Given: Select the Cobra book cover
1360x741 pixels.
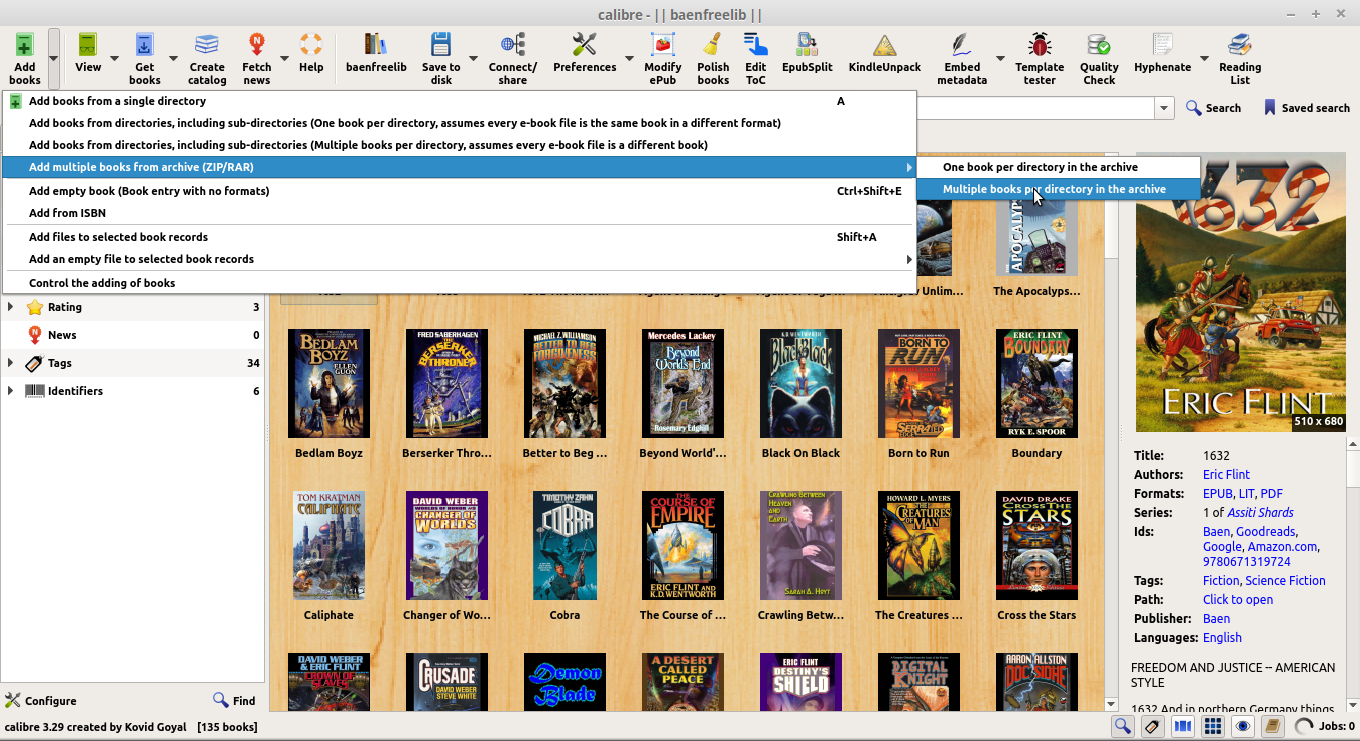Looking at the screenshot, I should (565, 546).
